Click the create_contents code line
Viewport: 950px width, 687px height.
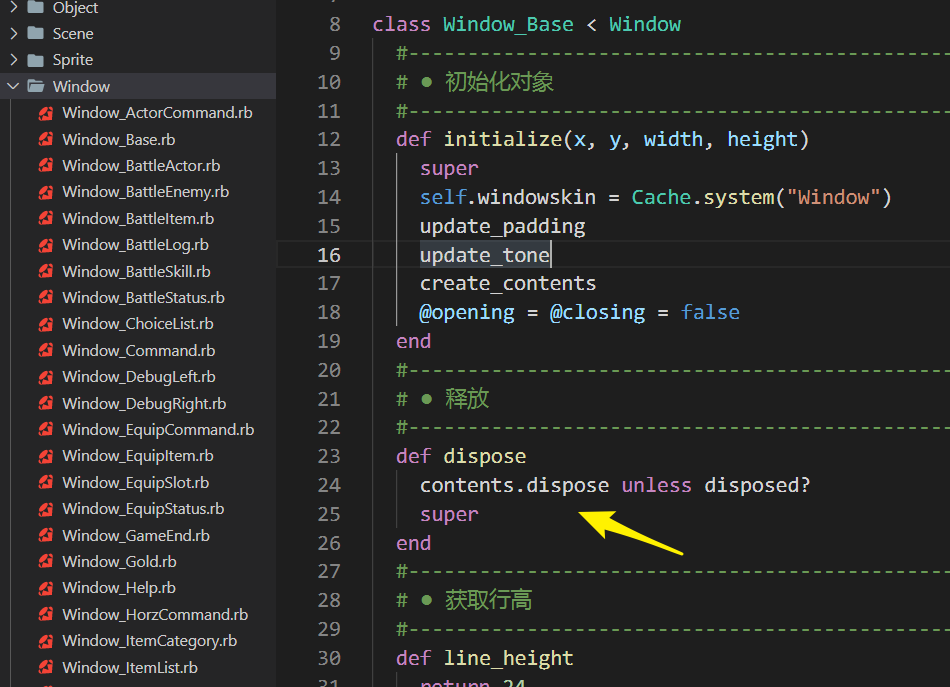508,284
